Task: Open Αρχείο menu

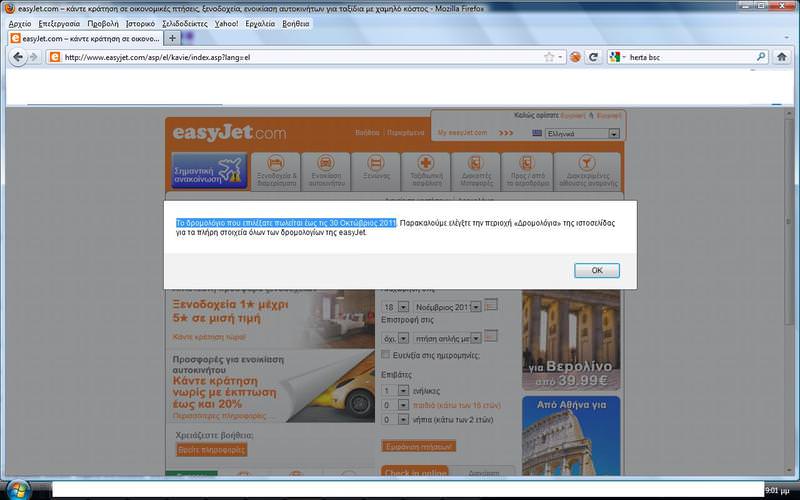Action: (20, 23)
